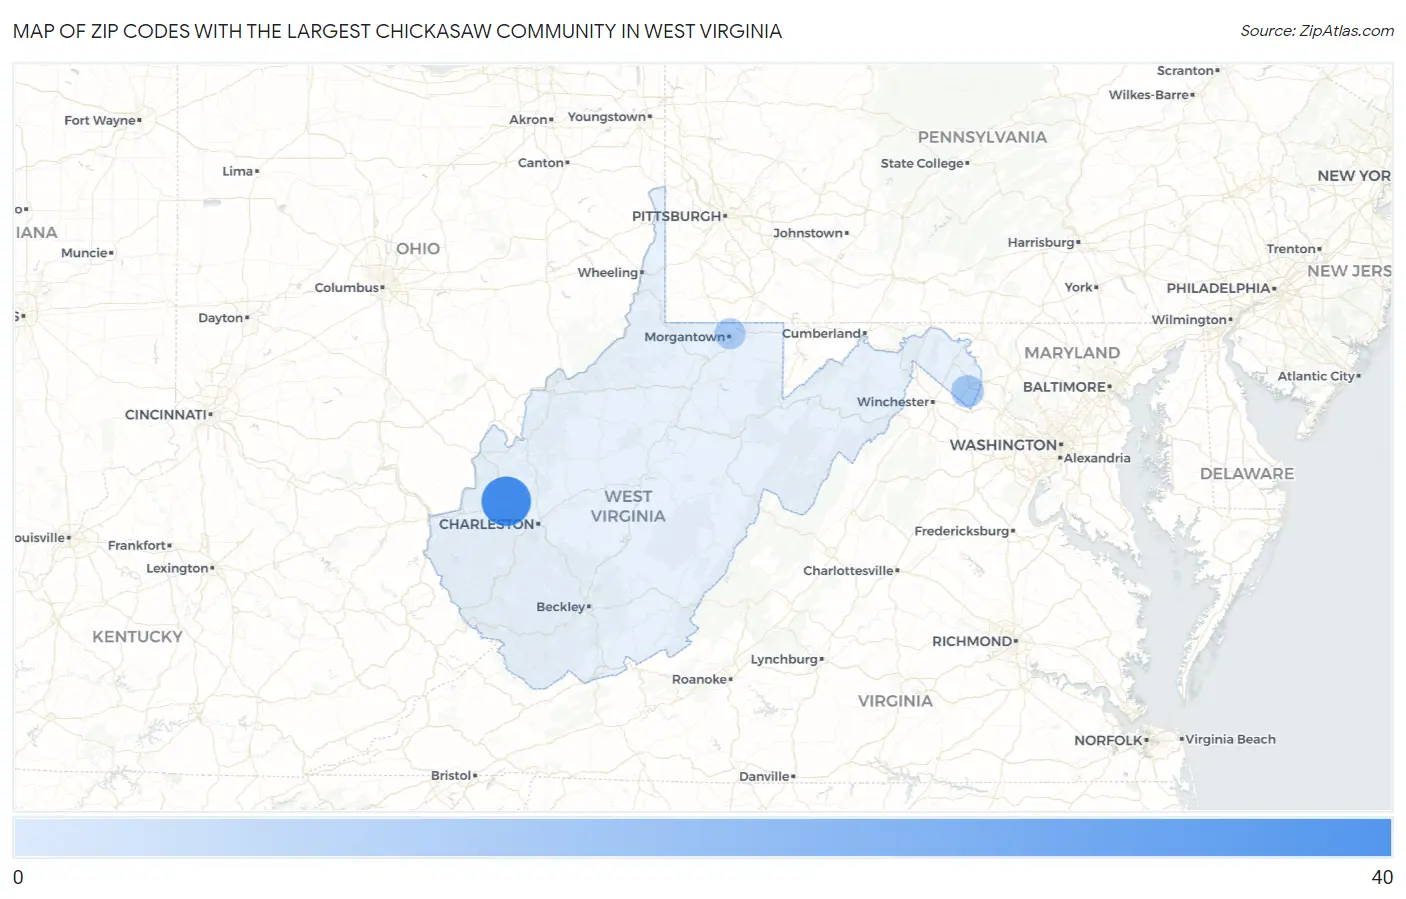Click the Akron city label

coord(528,120)
